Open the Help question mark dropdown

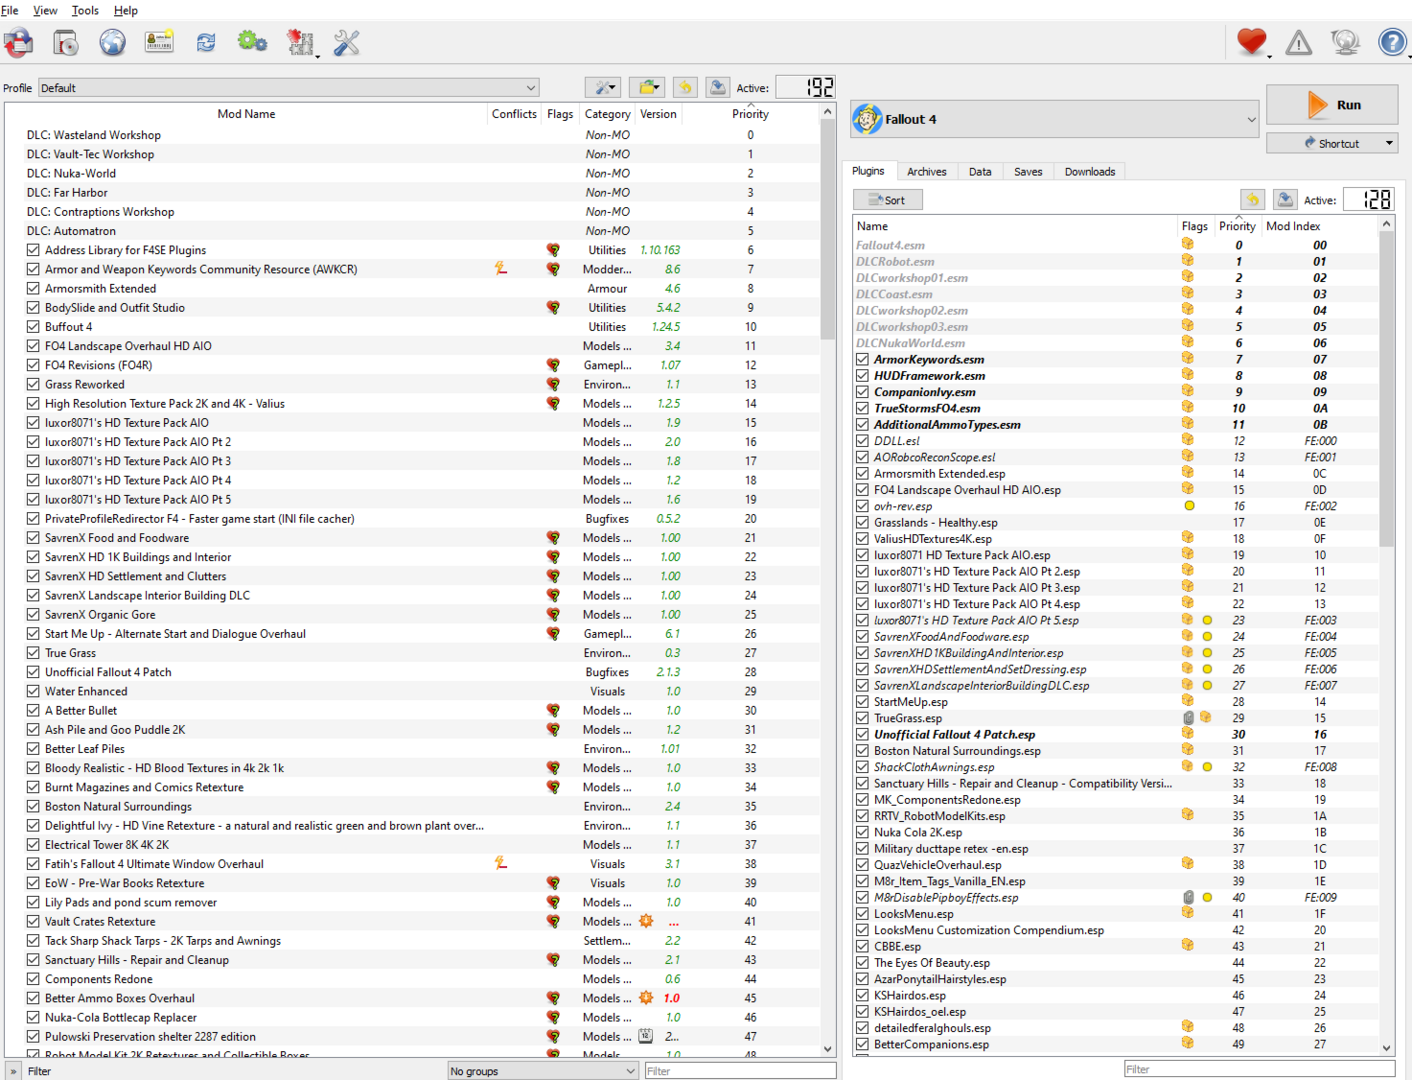1393,43
